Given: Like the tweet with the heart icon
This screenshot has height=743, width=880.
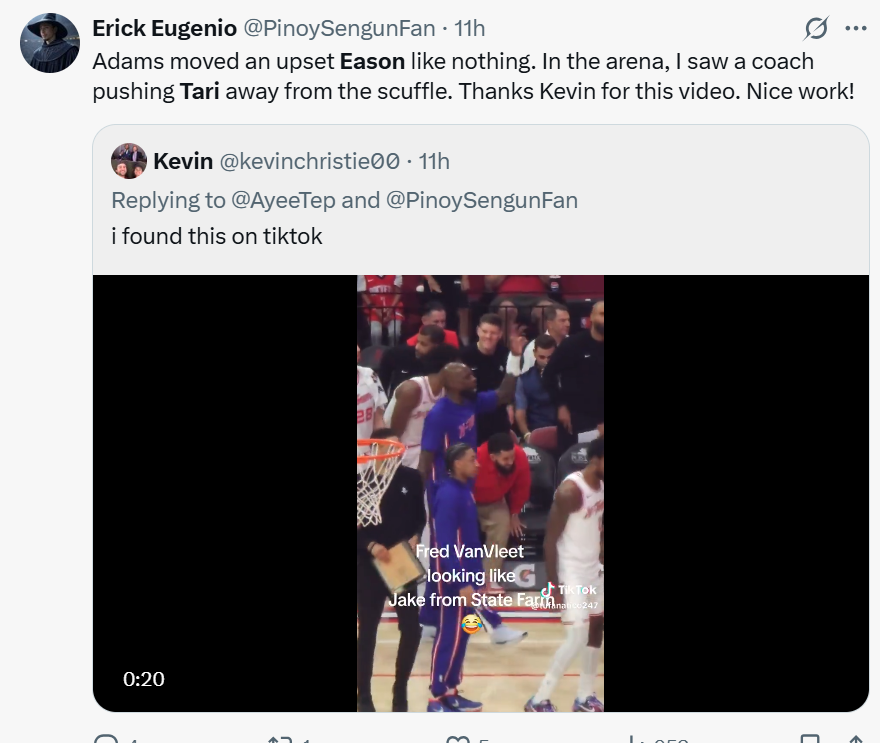Looking at the screenshot, I should [457, 740].
